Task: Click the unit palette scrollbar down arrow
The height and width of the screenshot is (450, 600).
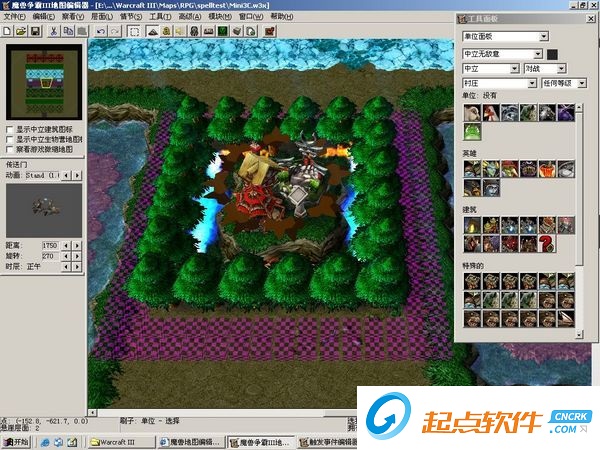Action: point(579,334)
